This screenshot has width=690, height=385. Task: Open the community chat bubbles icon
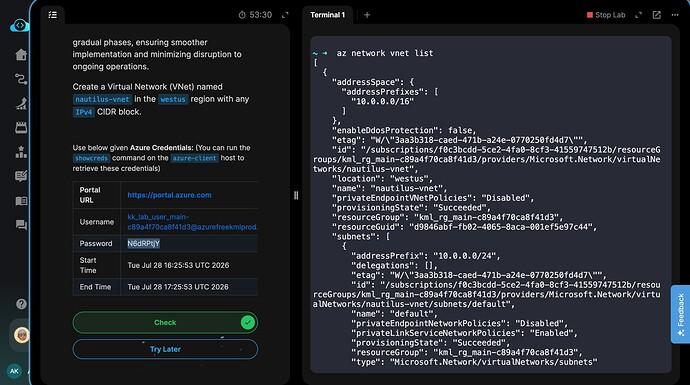click(x=21, y=225)
